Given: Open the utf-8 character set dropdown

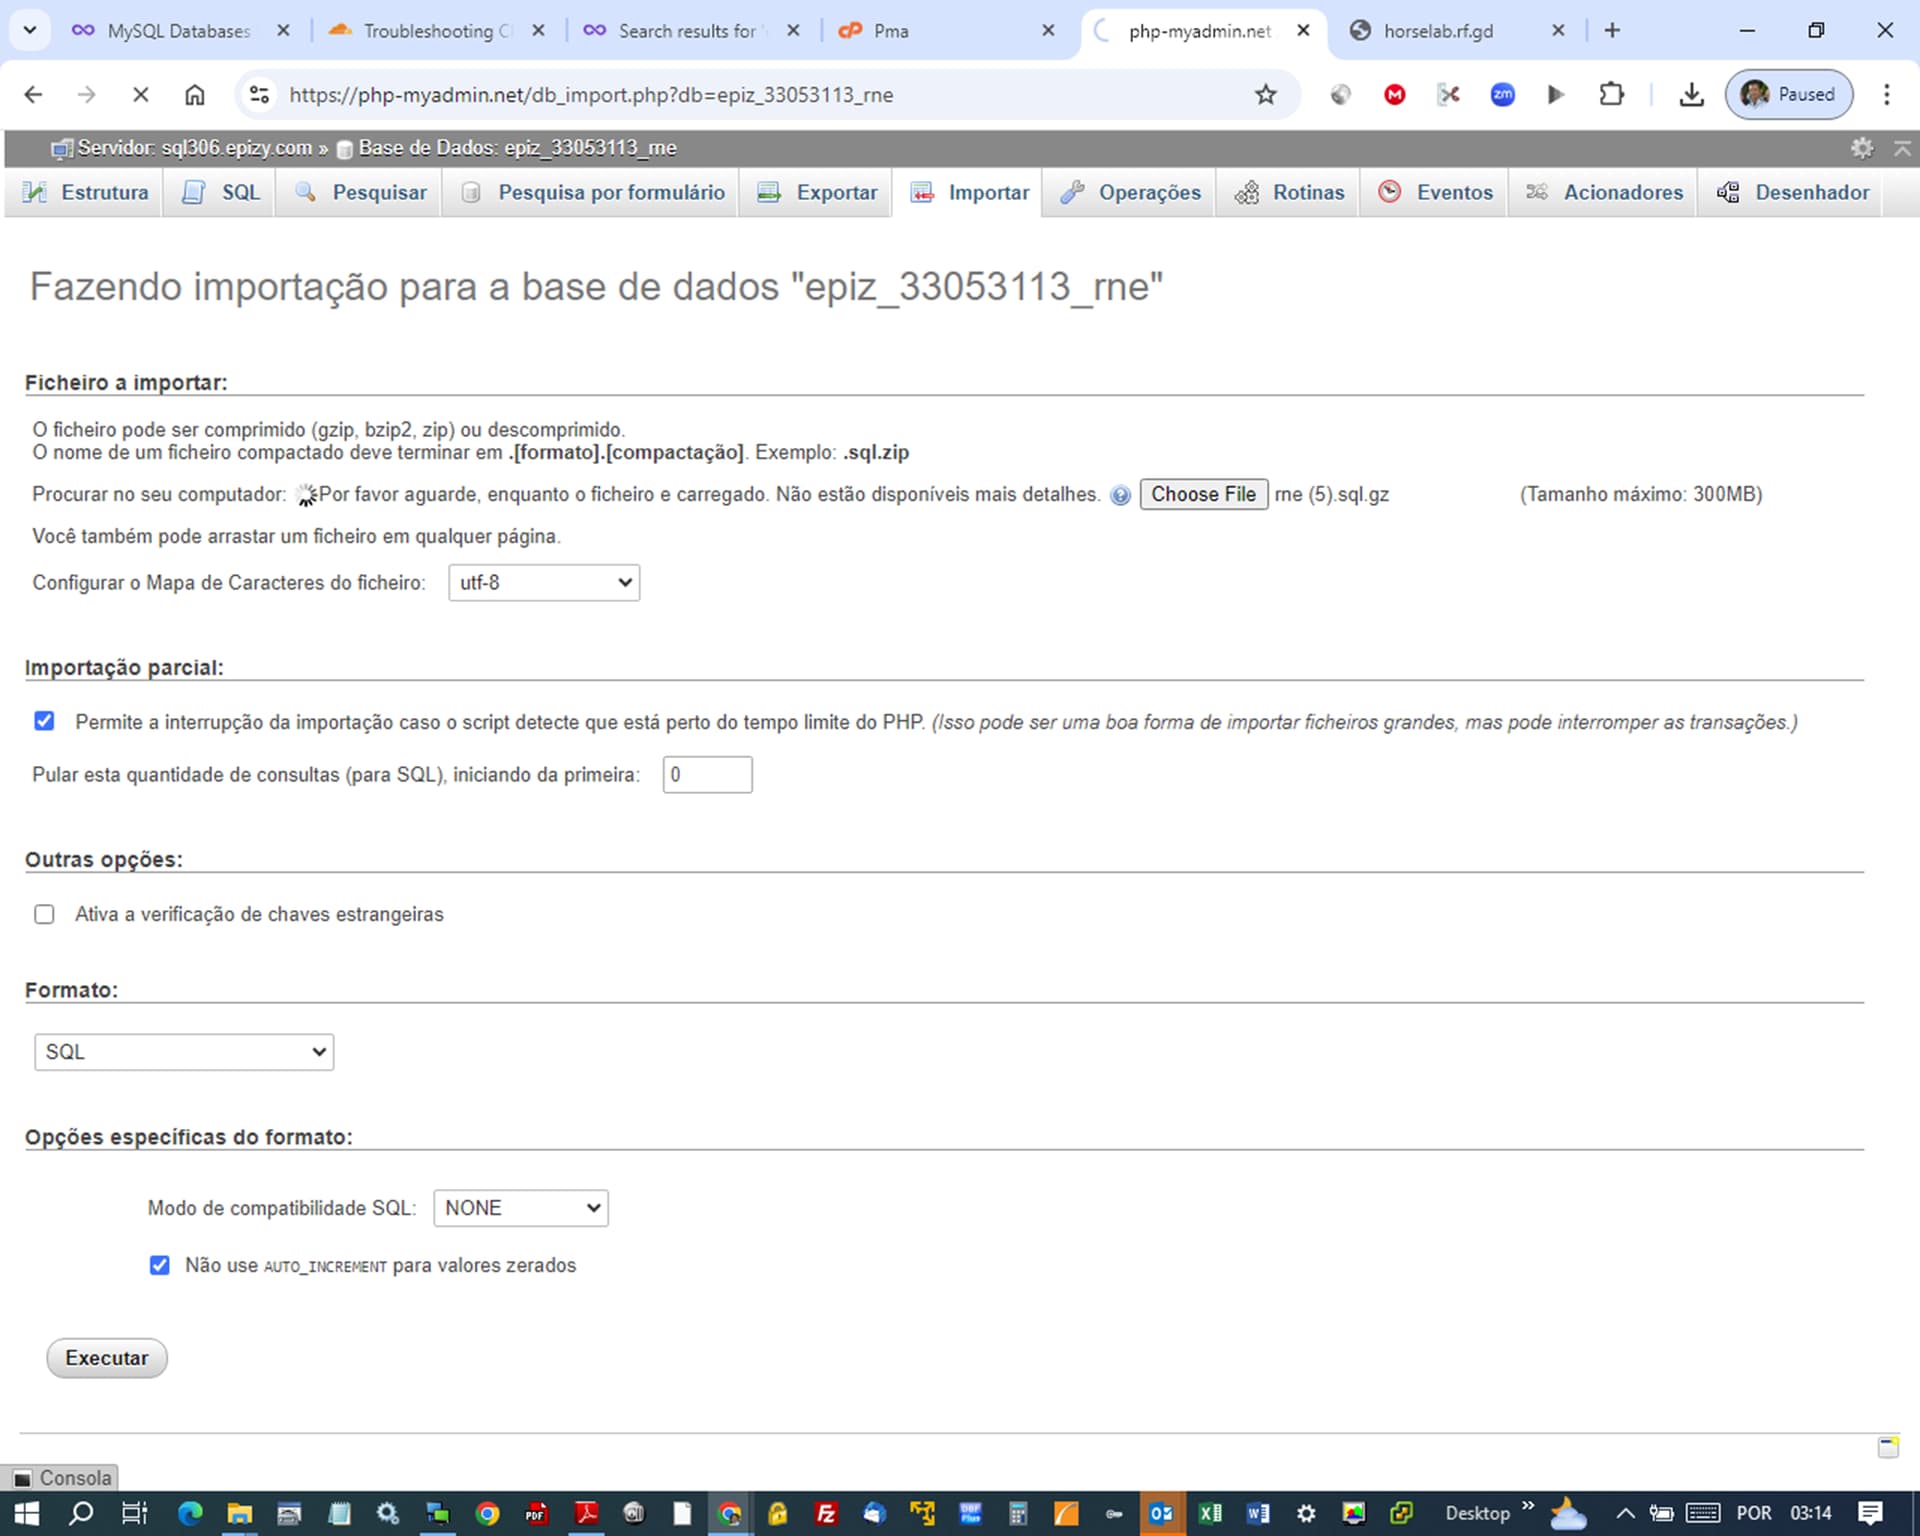Looking at the screenshot, I should coord(544,582).
